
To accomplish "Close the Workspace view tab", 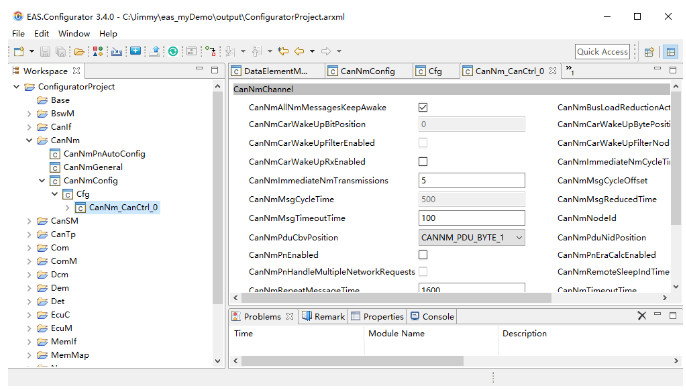I will [x=77, y=70].
